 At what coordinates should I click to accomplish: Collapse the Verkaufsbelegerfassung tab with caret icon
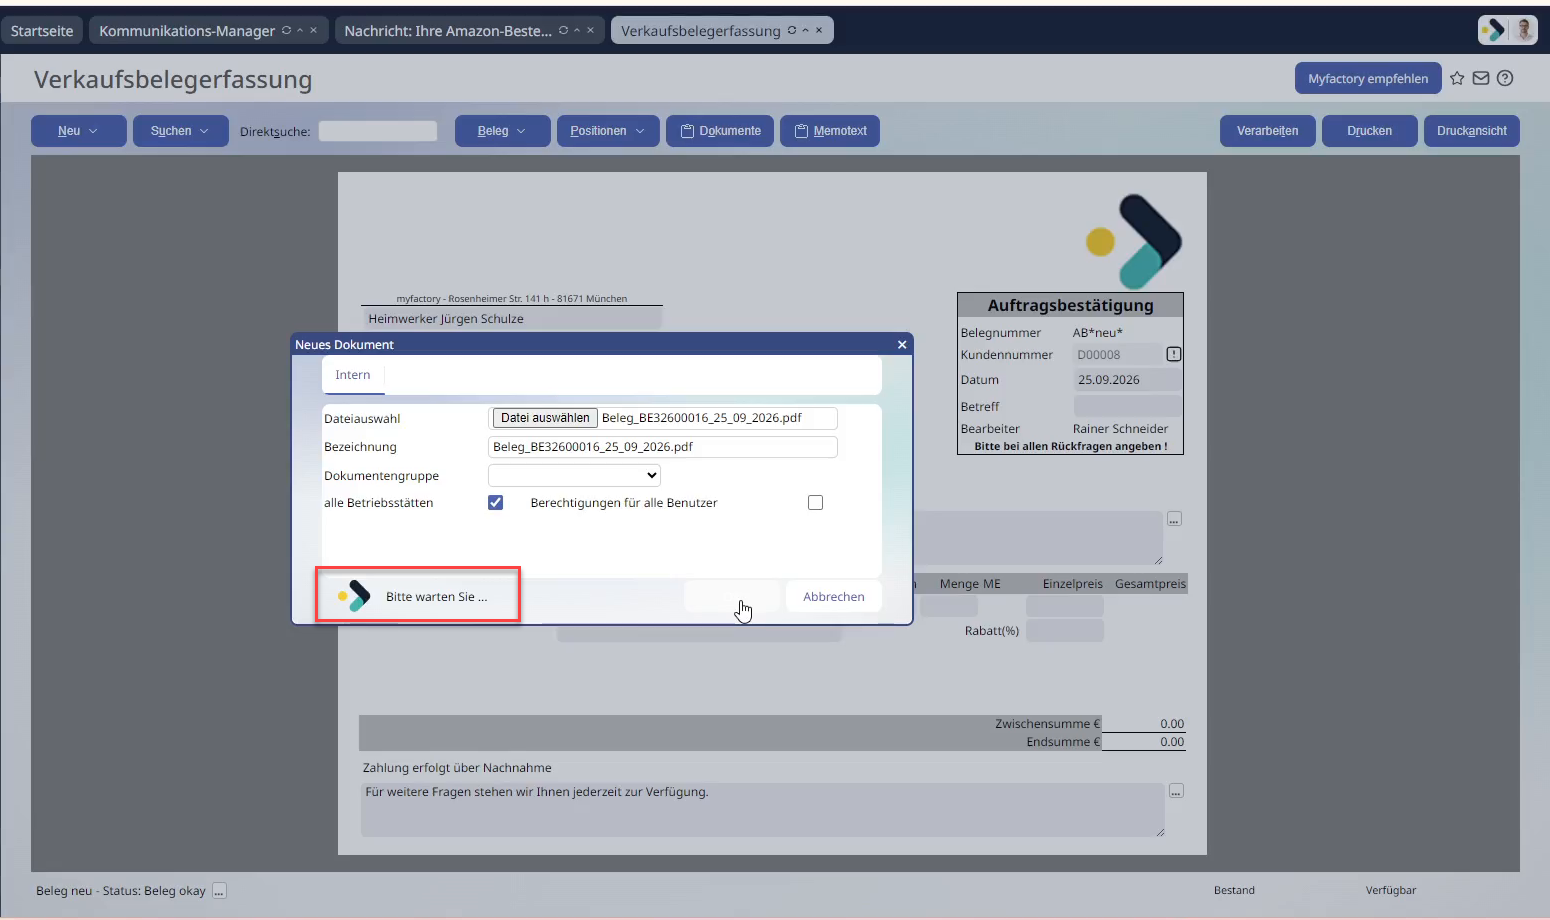click(806, 30)
